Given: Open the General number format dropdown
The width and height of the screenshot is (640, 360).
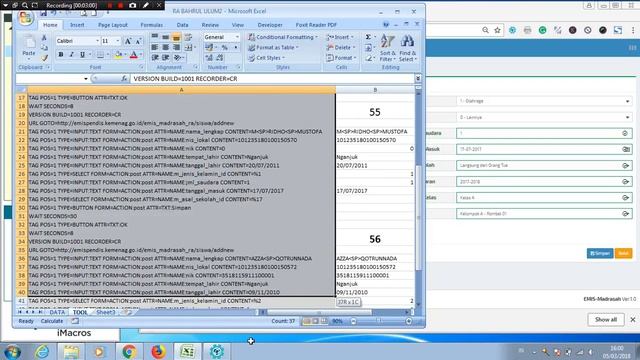Looking at the screenshot, I should click(x=237, y=37).
